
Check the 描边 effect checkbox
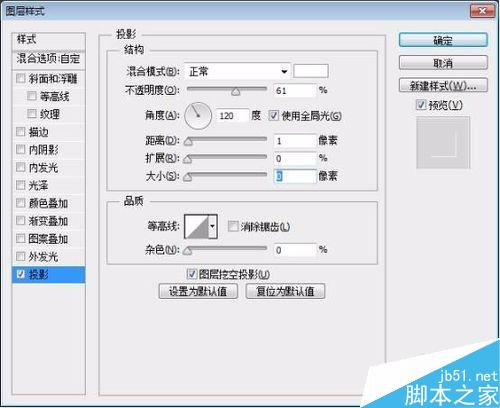click(21, 132)
